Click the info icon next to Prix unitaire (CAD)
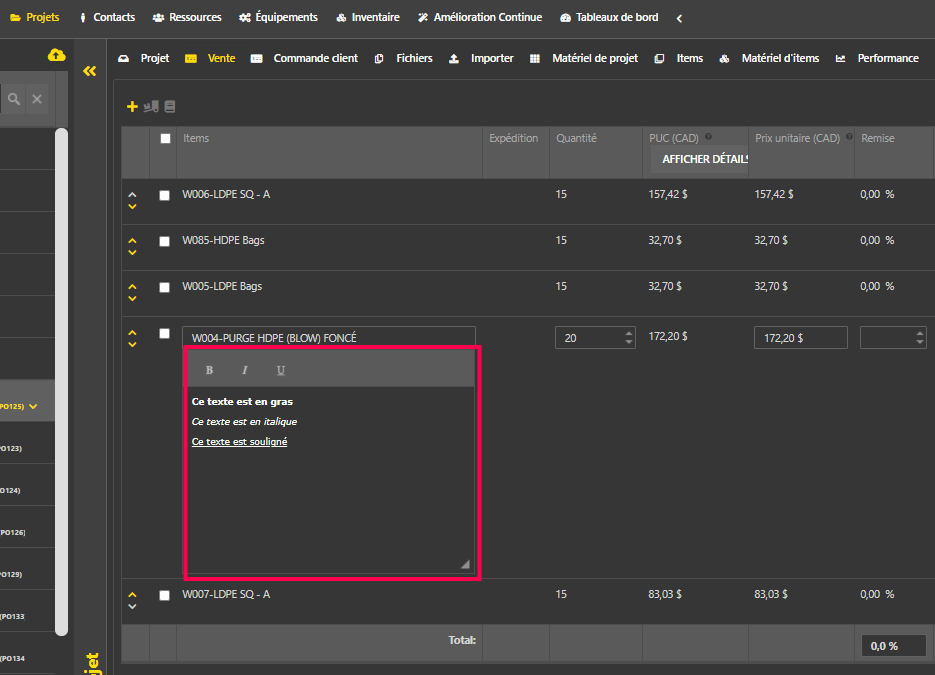The height and width of the screenshot is (675, 935). click(x=849, y=137)
